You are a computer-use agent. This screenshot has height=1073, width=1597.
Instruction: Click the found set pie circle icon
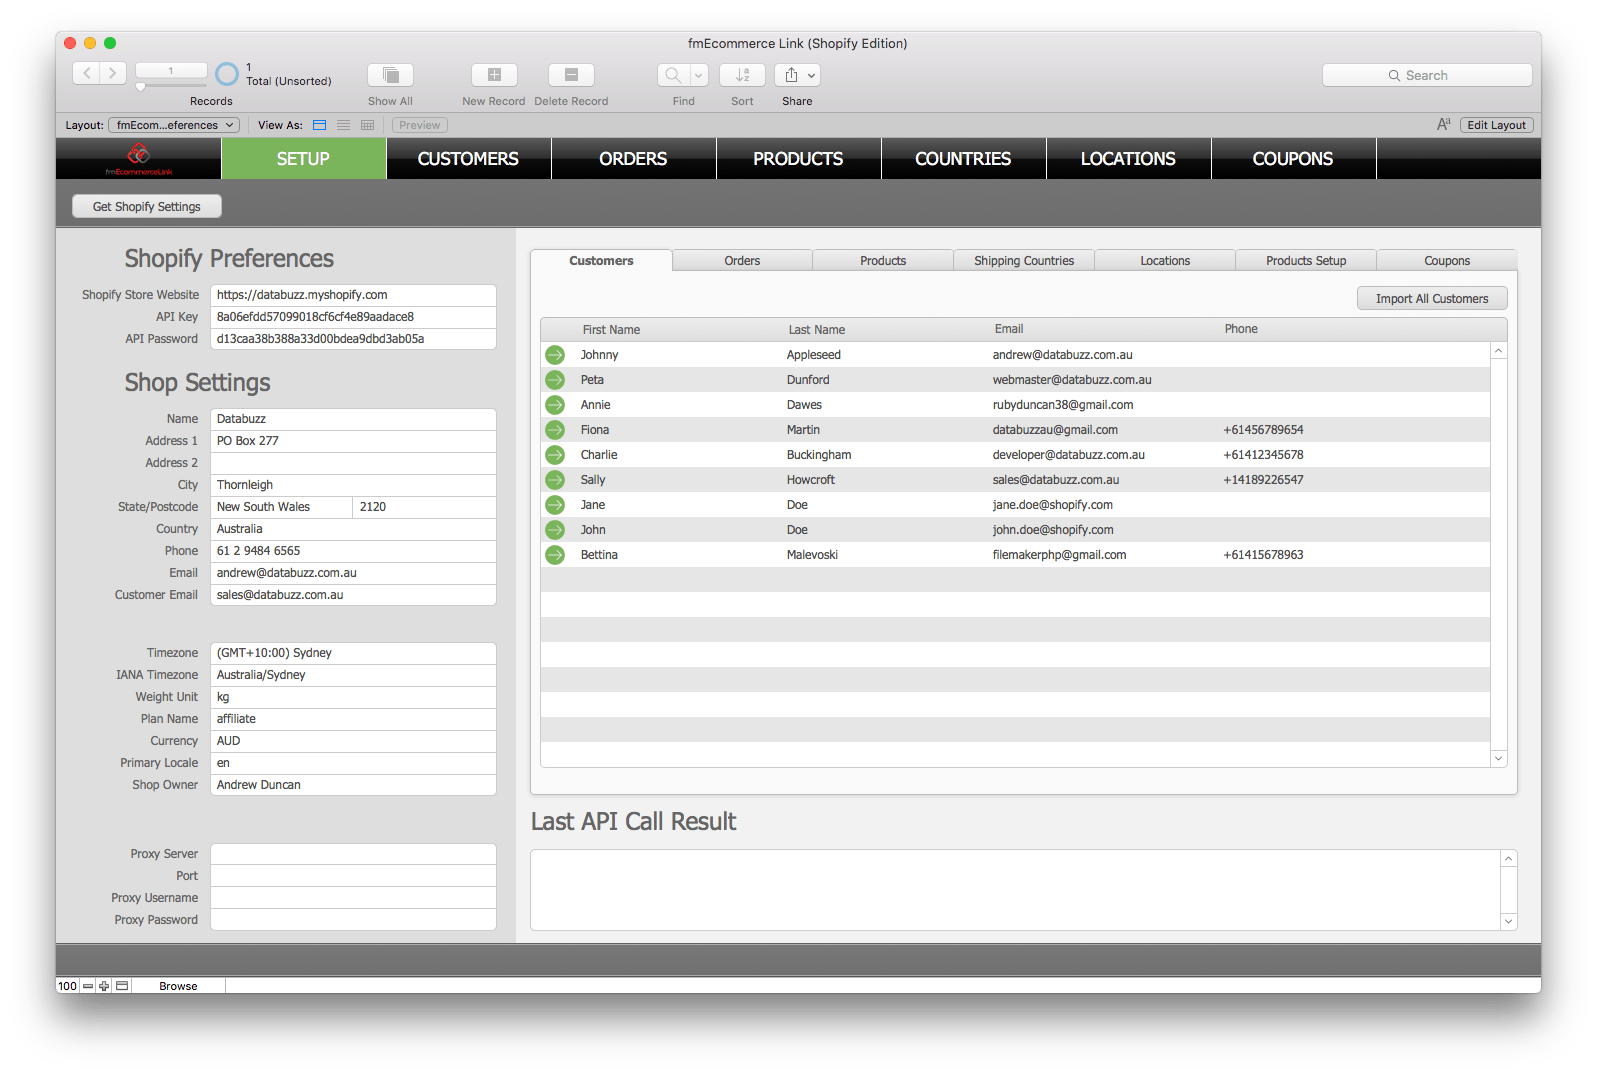tap(227, 74)
